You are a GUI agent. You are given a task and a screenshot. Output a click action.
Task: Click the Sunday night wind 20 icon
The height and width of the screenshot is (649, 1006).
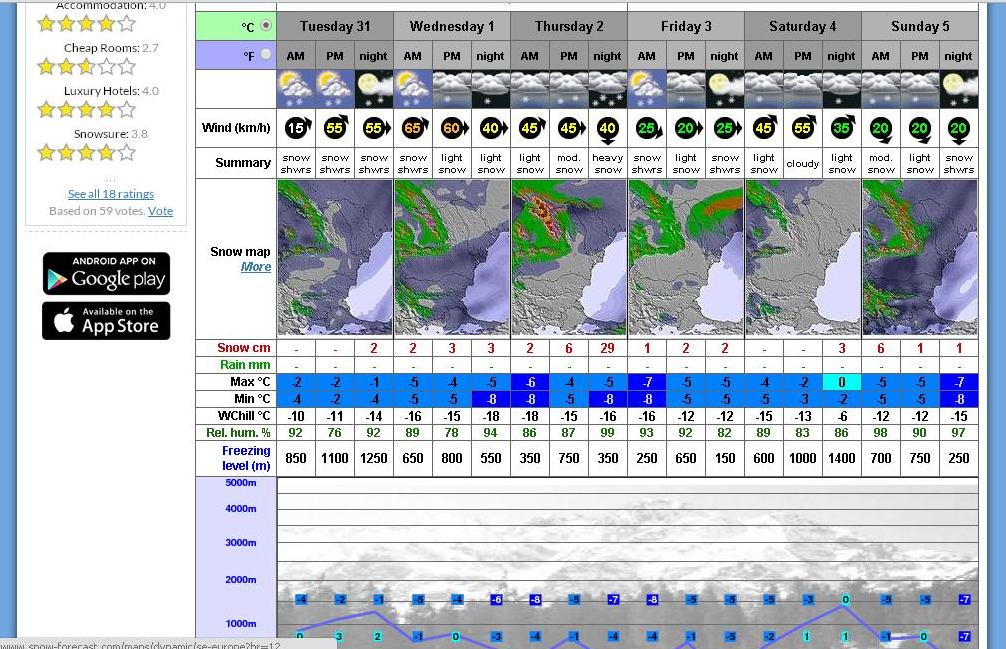coord(959,129)
